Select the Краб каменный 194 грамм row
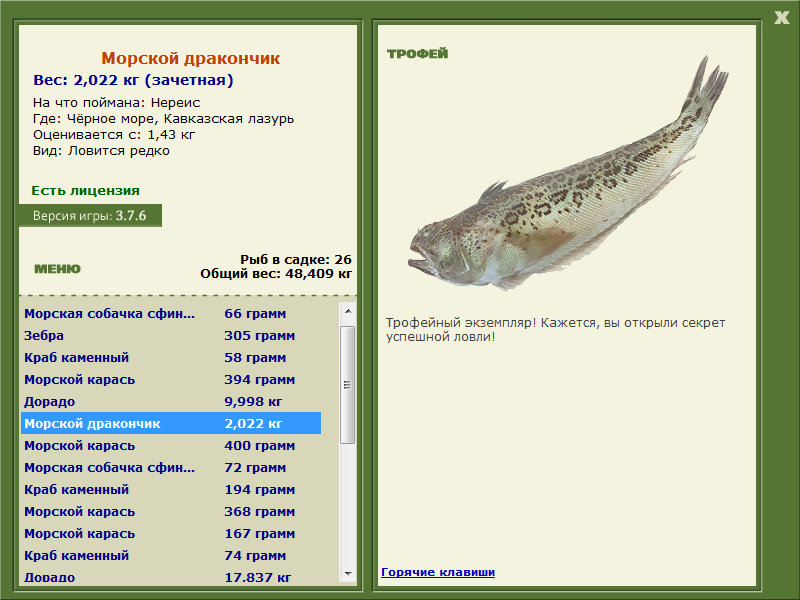This screenshot has height=600, width=800. click(171, 489)
